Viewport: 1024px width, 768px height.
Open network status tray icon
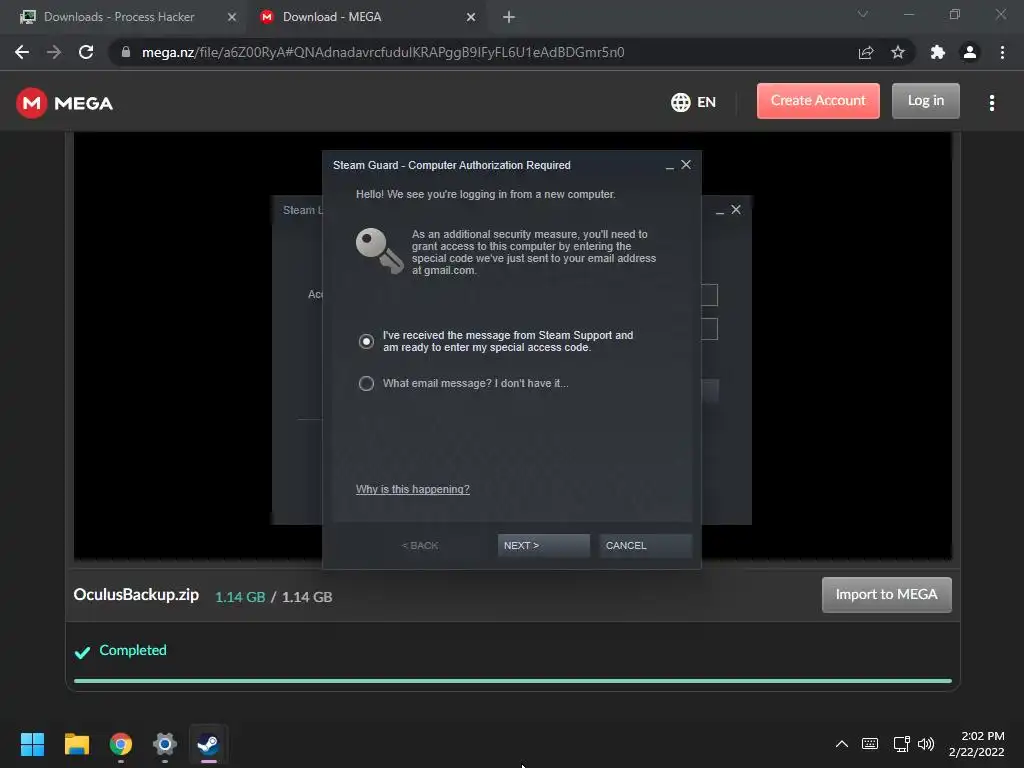point(901,744)
